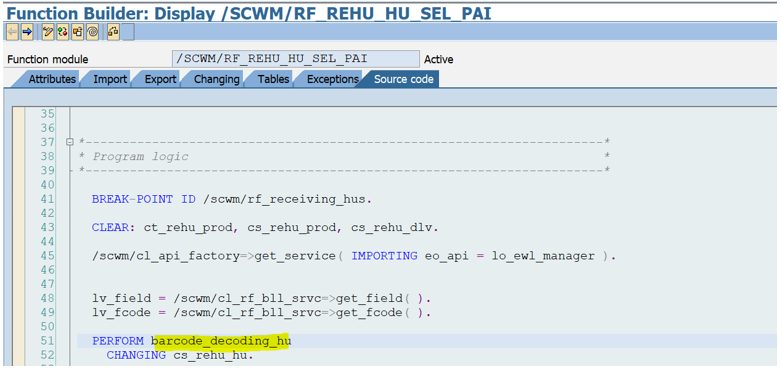Select the Source code tab

pyautogui.click(x=404, y=79)
